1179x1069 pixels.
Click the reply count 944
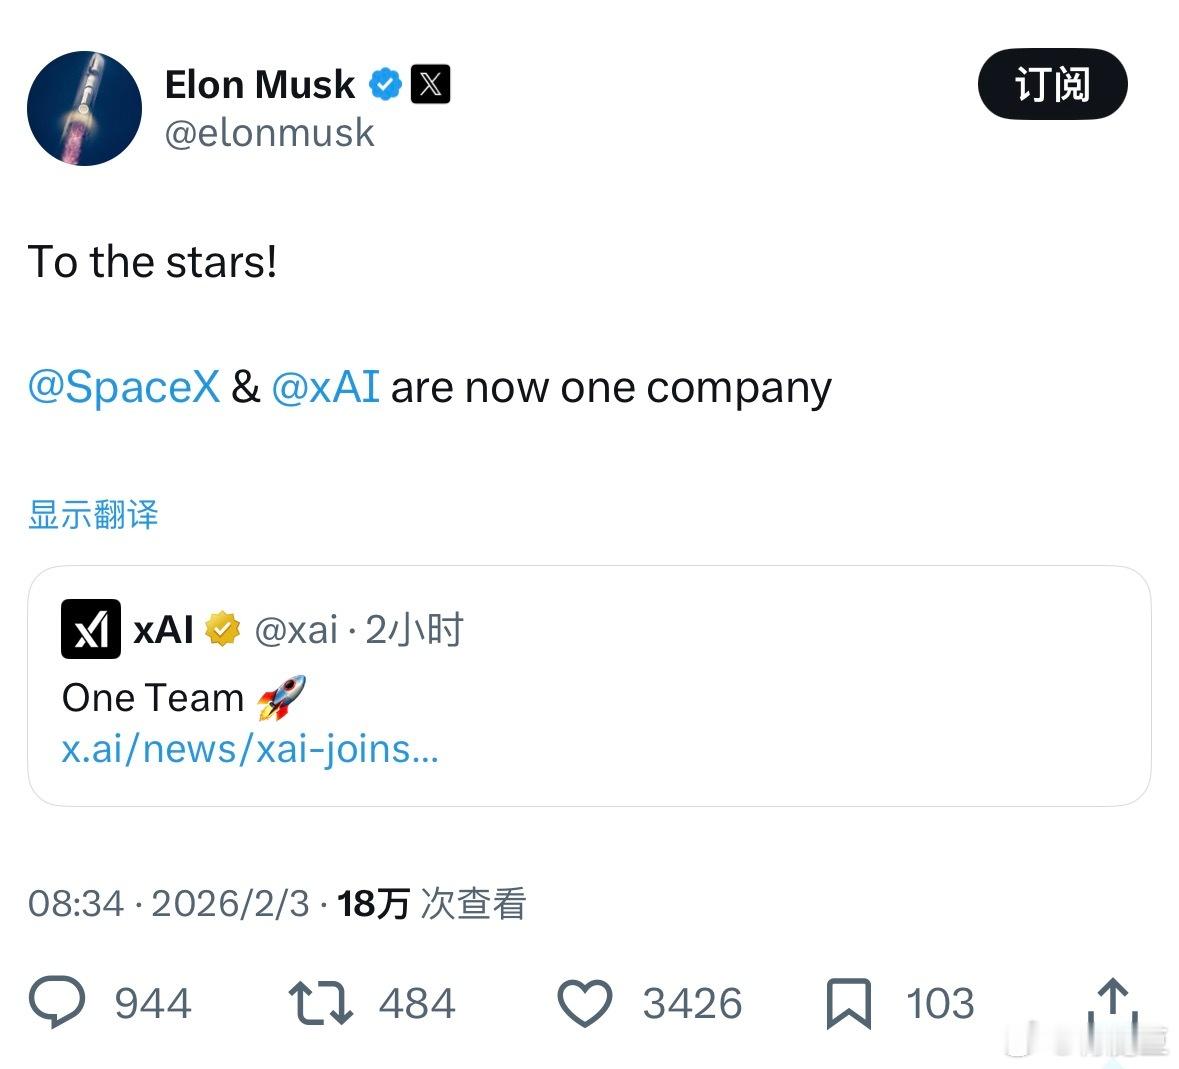coord(155,1003)
